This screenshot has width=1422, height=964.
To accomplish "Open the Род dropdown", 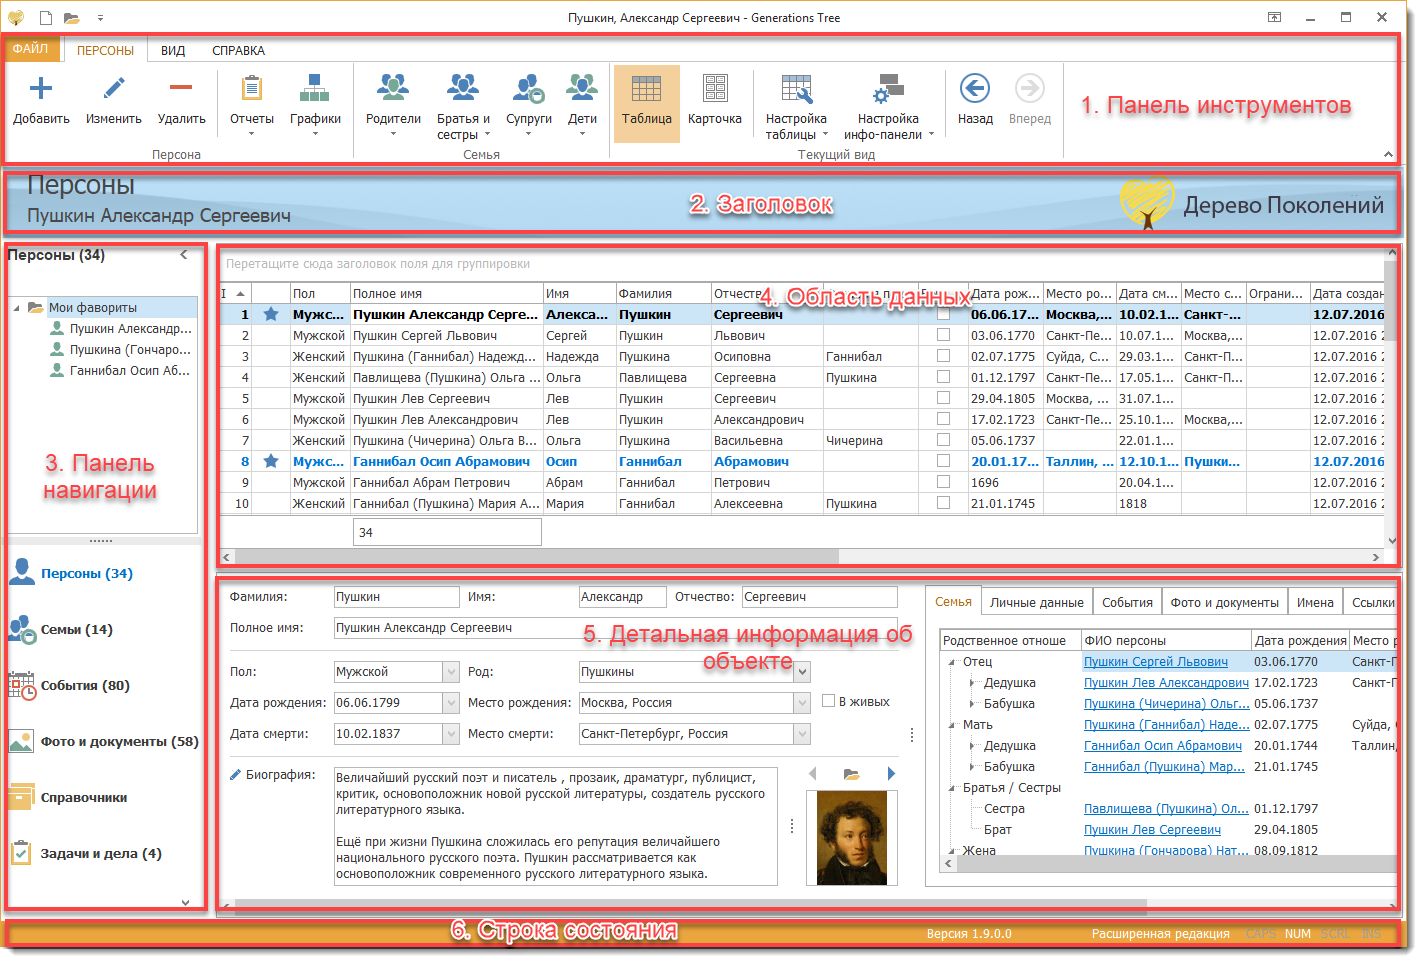I will tap(802, 672).
